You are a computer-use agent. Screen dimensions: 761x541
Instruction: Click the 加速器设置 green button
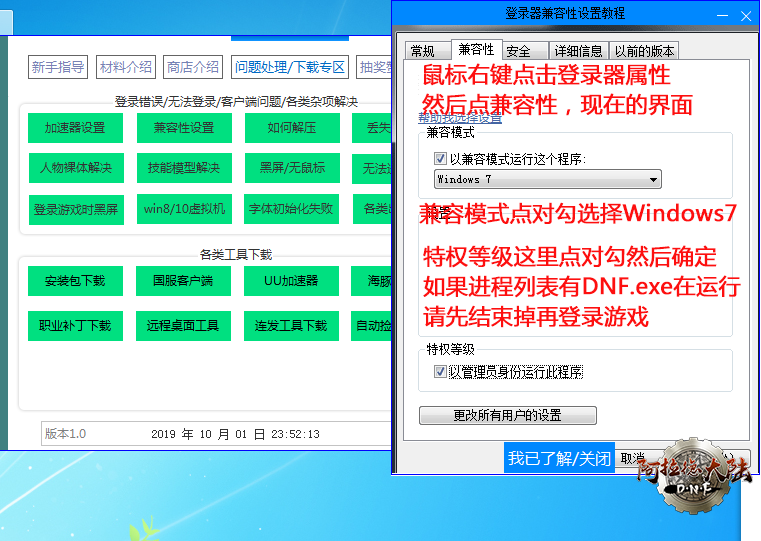click(x=75, y=128)
